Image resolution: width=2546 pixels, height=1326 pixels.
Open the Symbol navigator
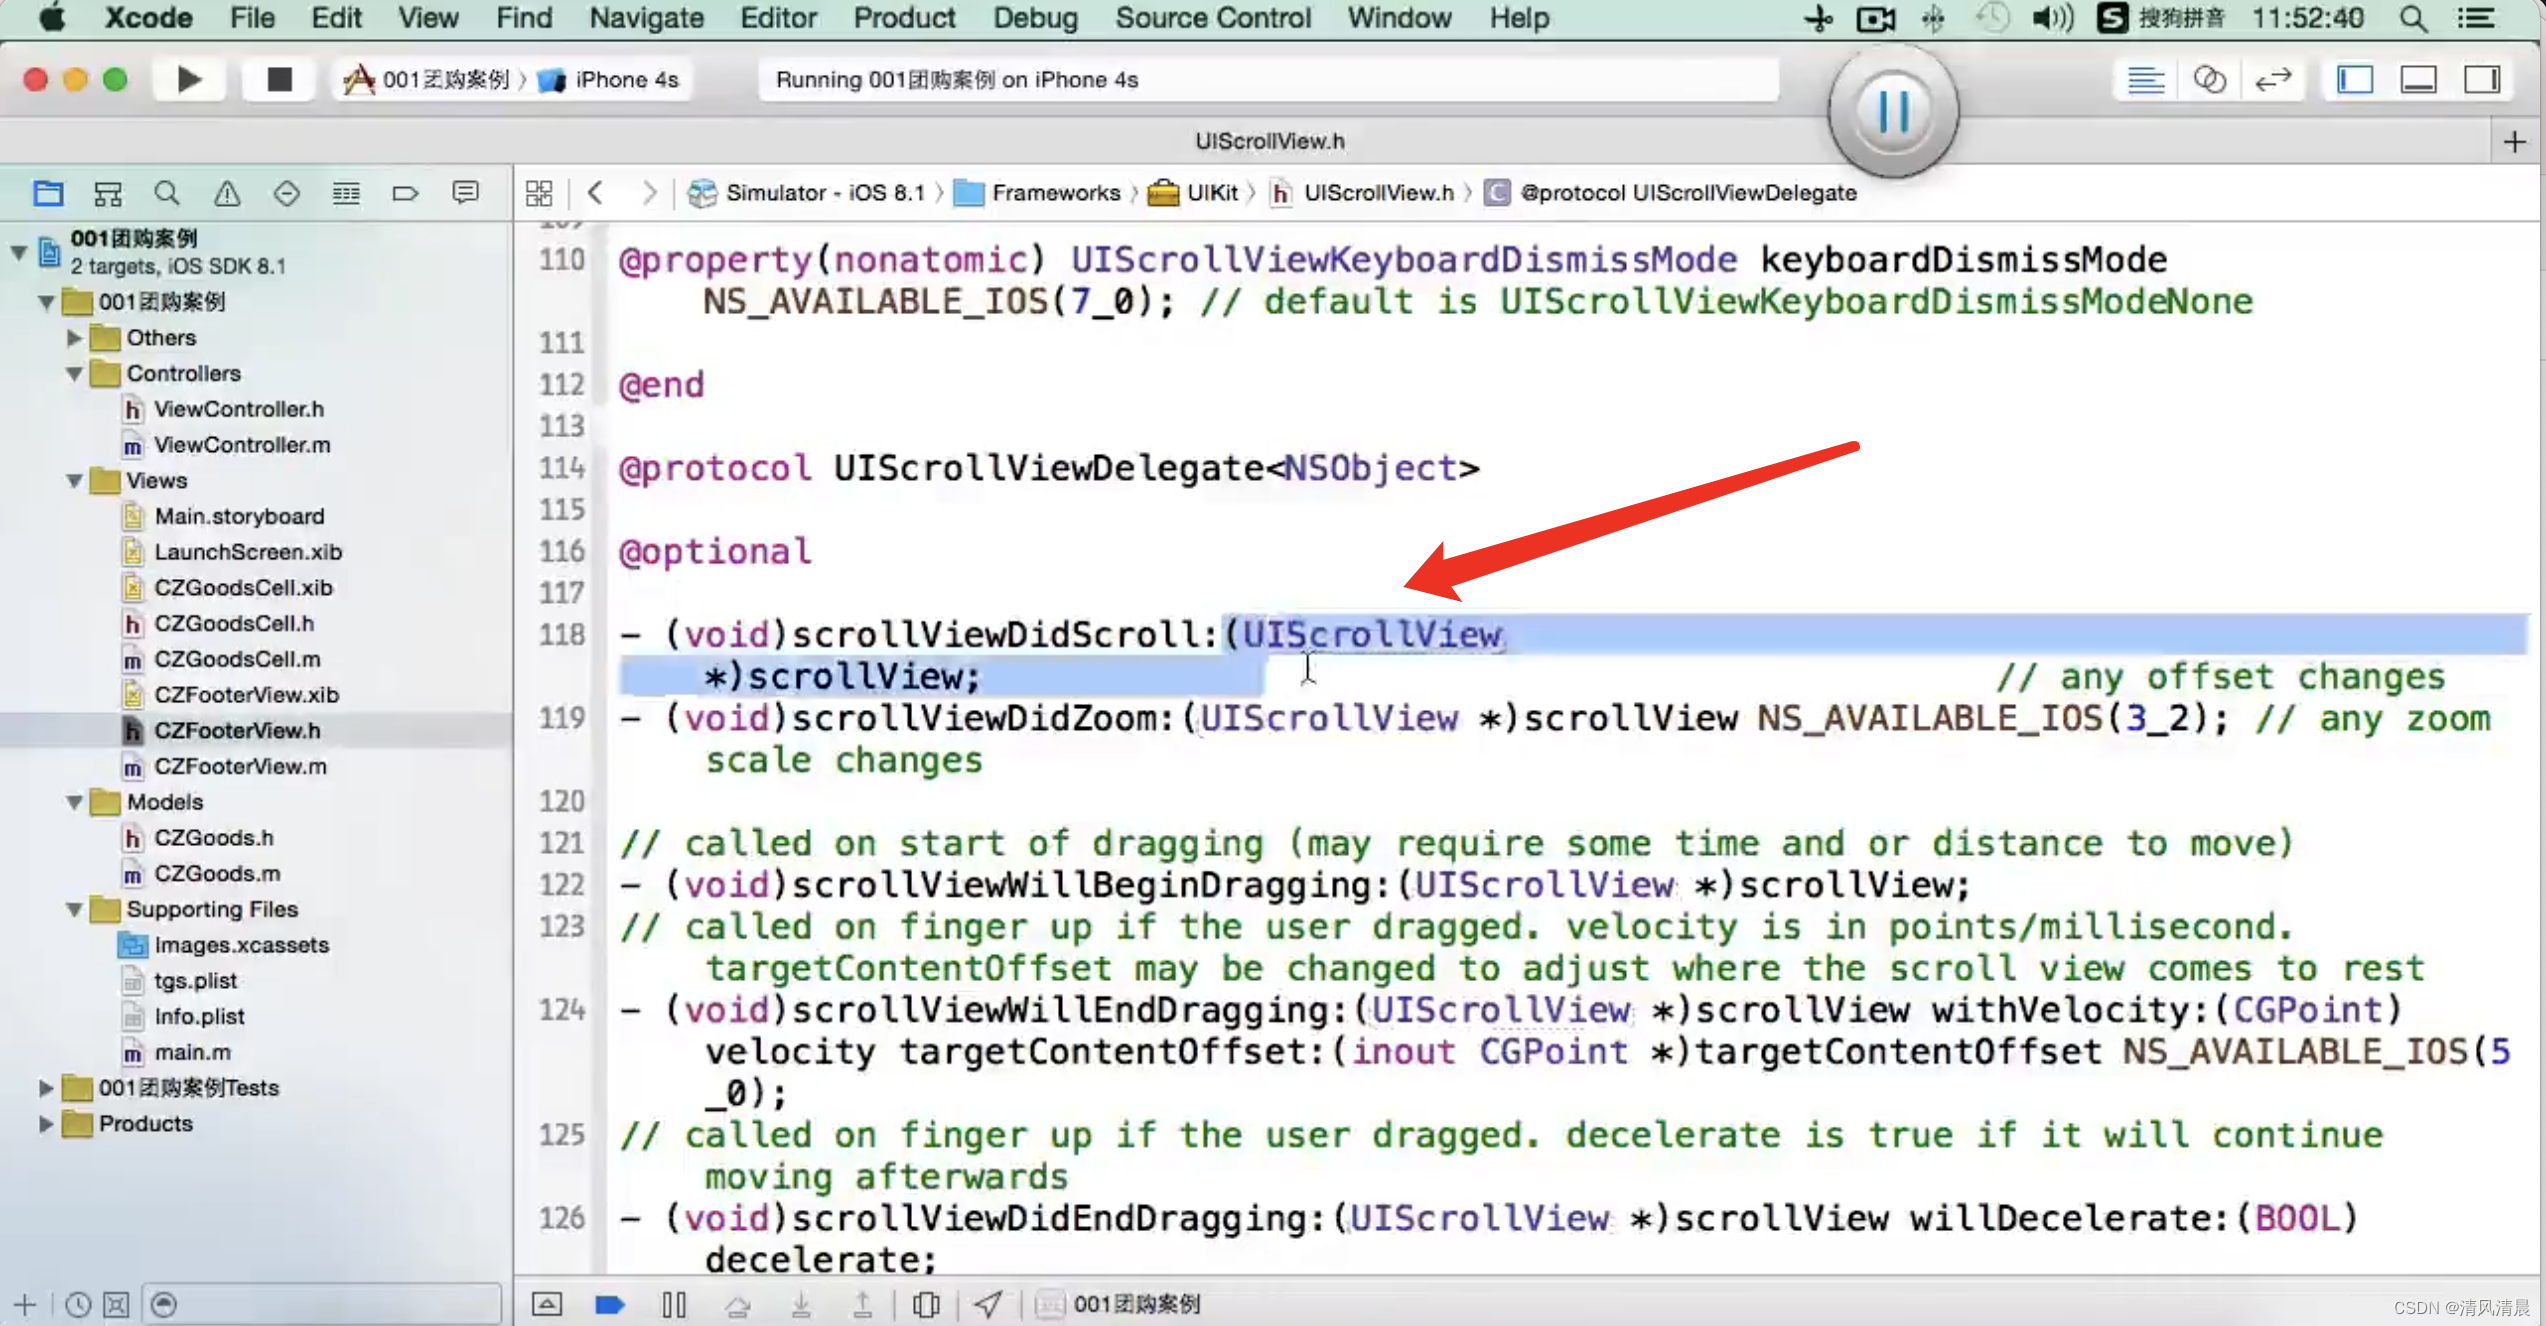pyautogui.click(x=107, y=192)
